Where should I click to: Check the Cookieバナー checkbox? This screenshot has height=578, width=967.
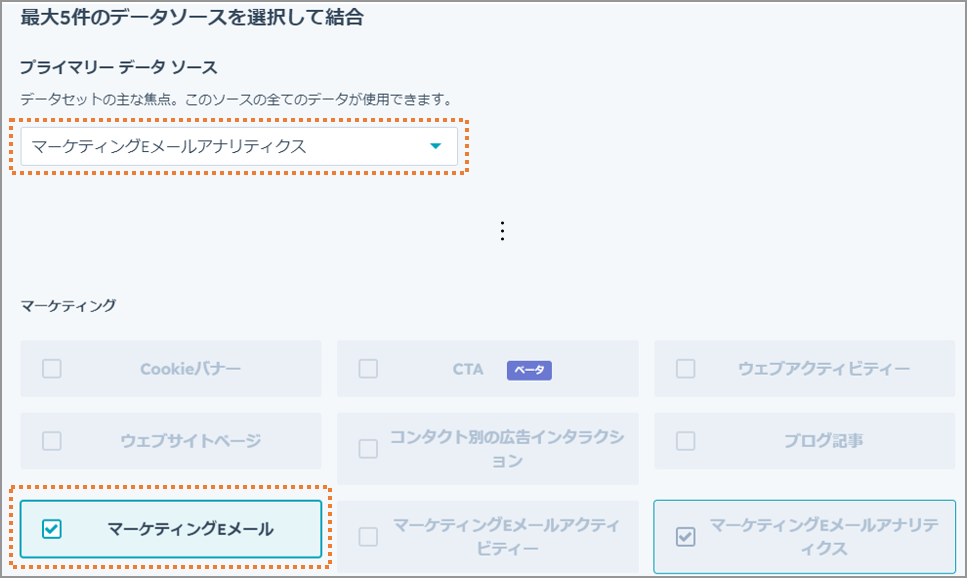coord(52,369)
